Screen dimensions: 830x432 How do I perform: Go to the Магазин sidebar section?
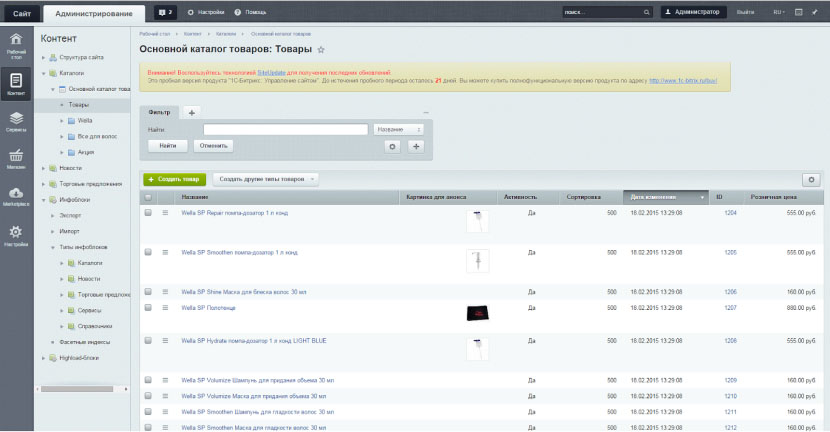coord(16,159)
